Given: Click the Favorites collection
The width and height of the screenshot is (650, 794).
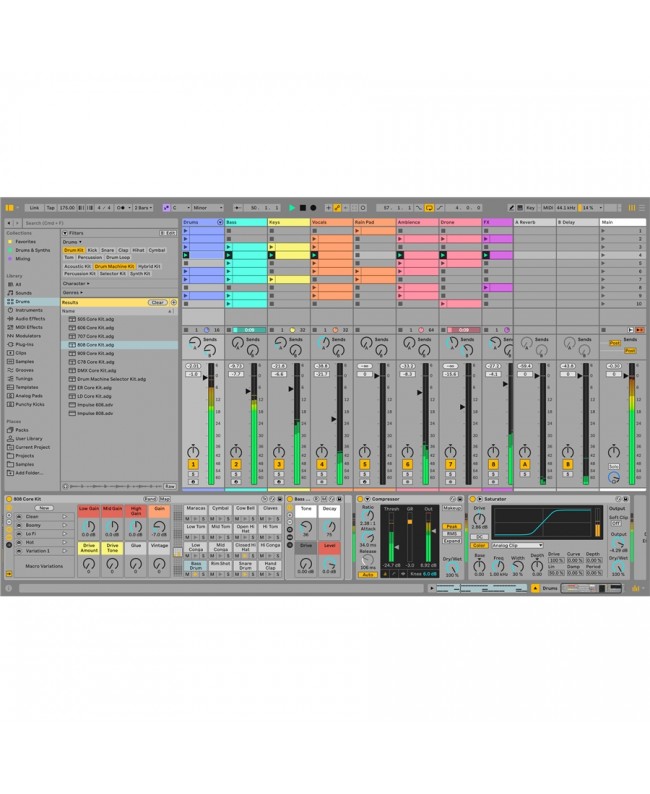Looking at the screenshot, I should pos(25,242).
